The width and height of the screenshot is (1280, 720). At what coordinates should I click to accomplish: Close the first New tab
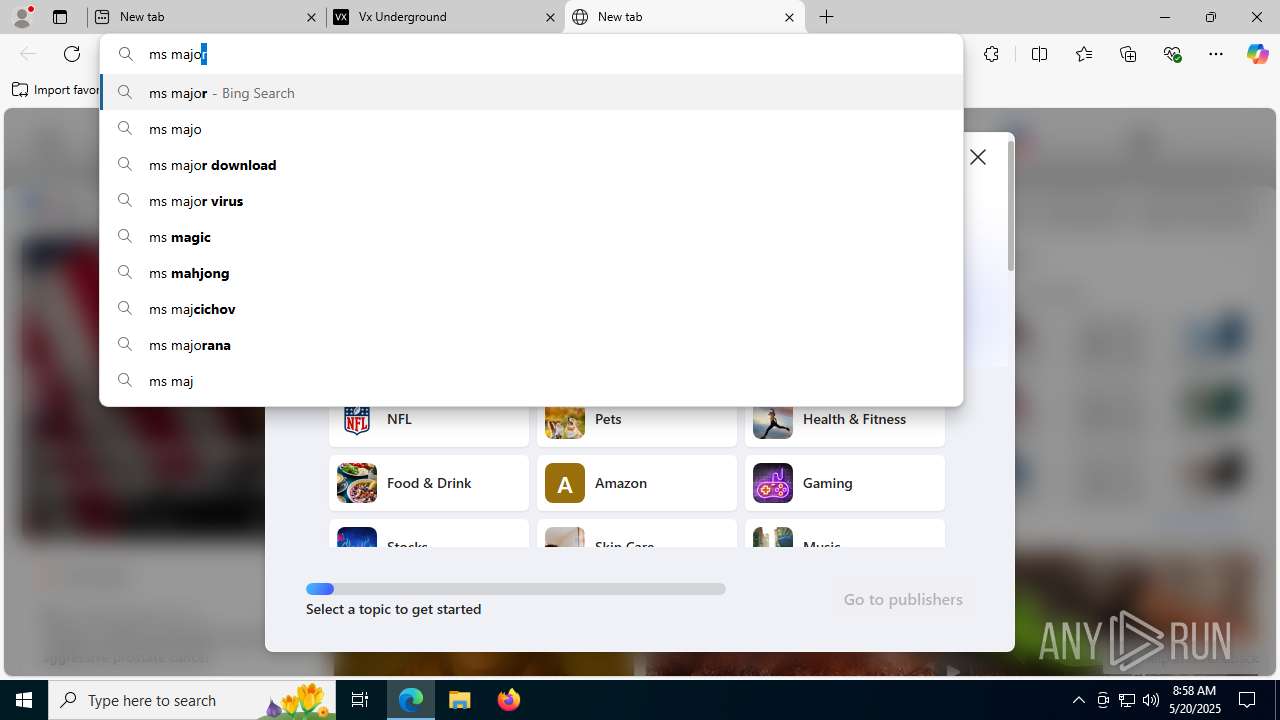311,17
